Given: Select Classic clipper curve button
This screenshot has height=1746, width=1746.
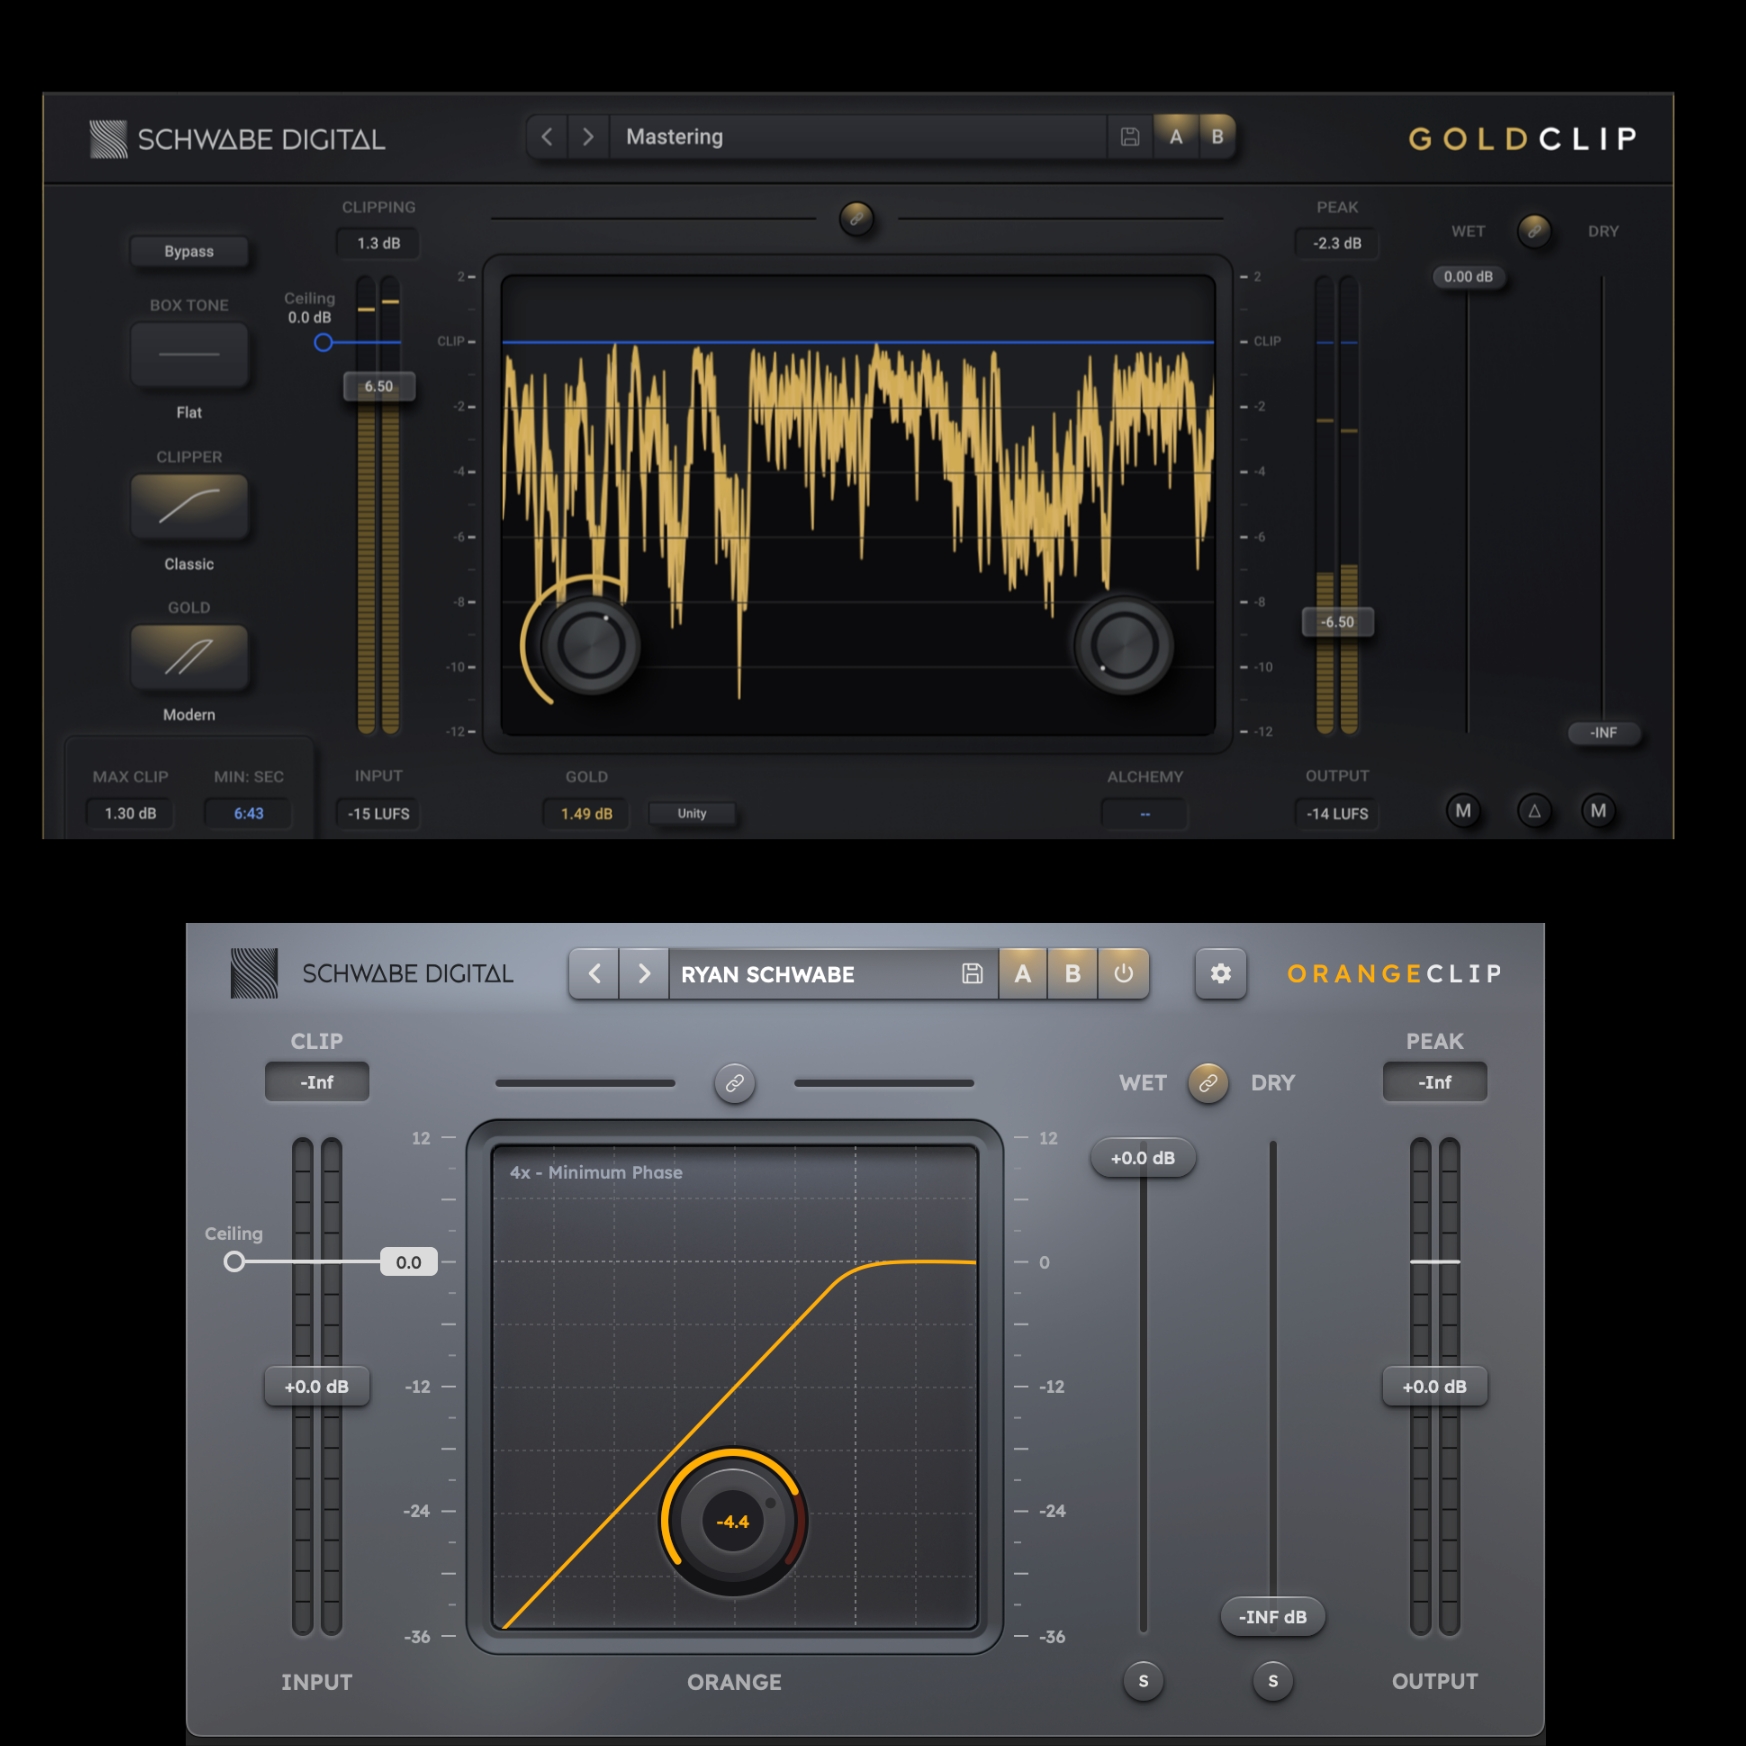Looking at the screenshot, I should 189,505.
